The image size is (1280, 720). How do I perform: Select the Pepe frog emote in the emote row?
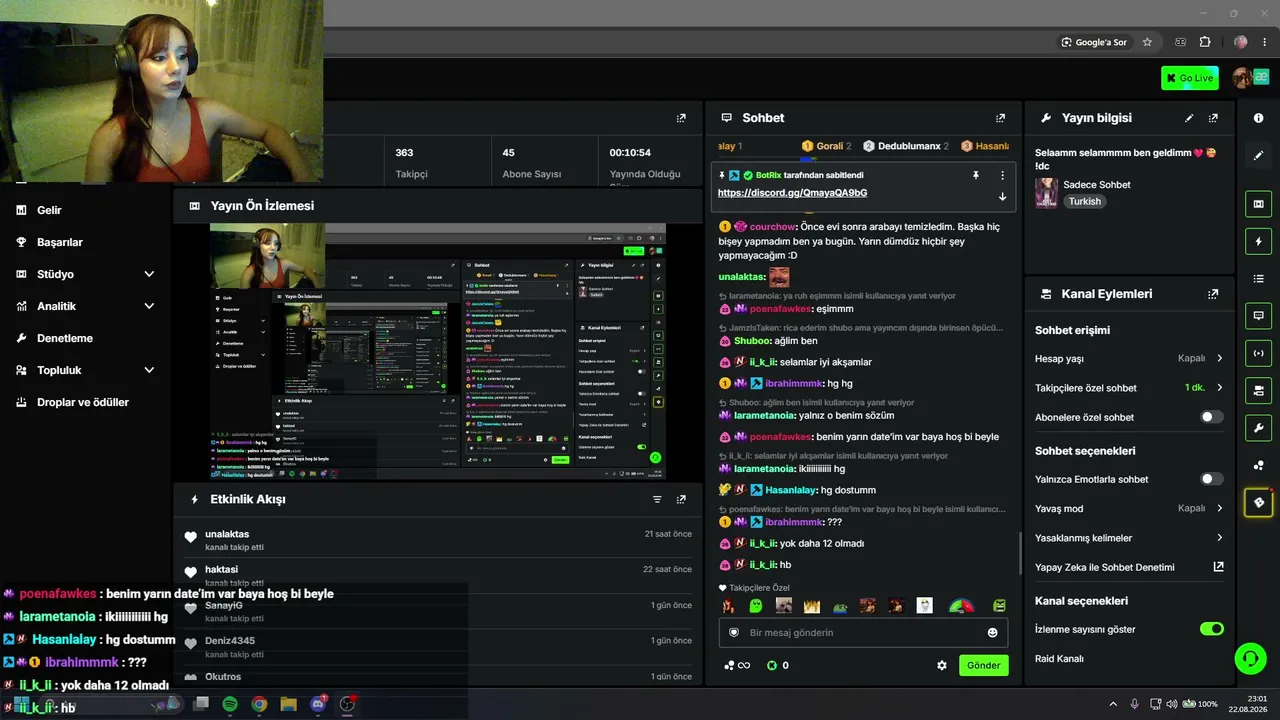[x=841, y=606]
